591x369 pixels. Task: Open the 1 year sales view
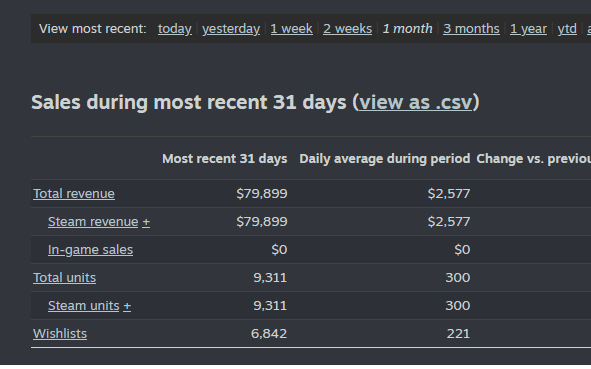[528, 29]
